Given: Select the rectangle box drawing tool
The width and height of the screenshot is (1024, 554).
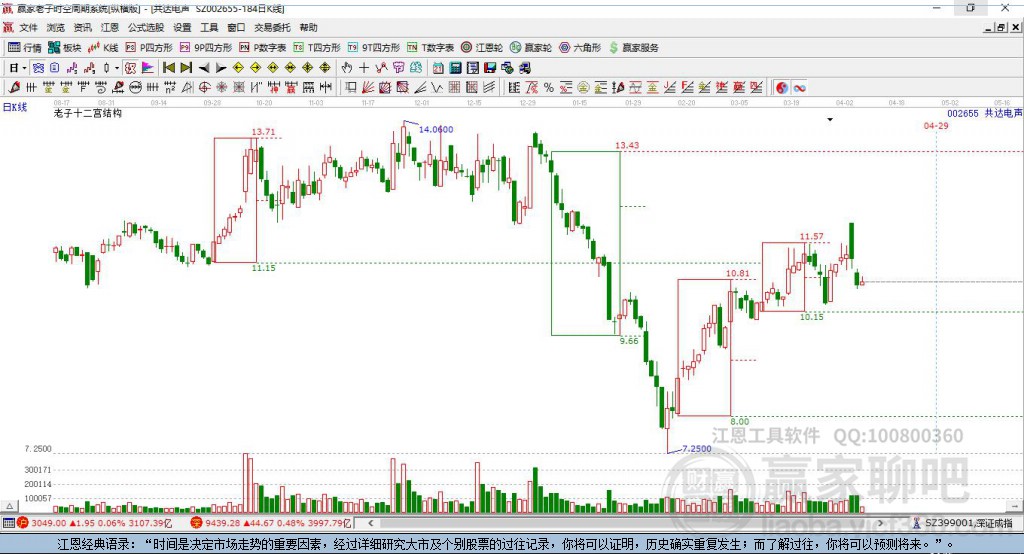Looking at the screenshot, I should pos(350,87).
